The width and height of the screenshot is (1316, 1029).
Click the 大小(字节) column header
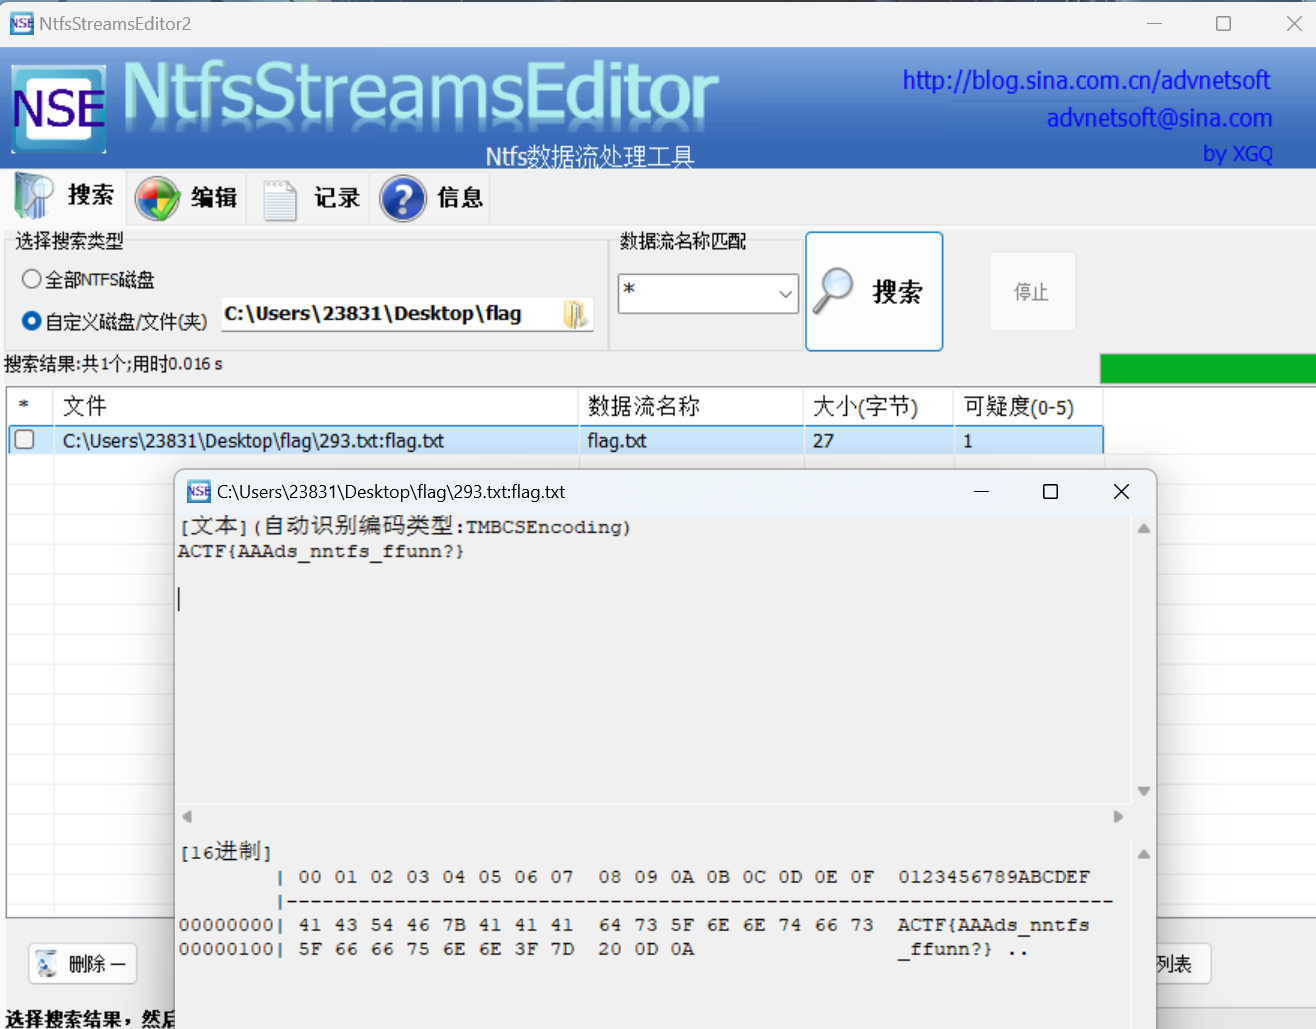pos(878,406)
